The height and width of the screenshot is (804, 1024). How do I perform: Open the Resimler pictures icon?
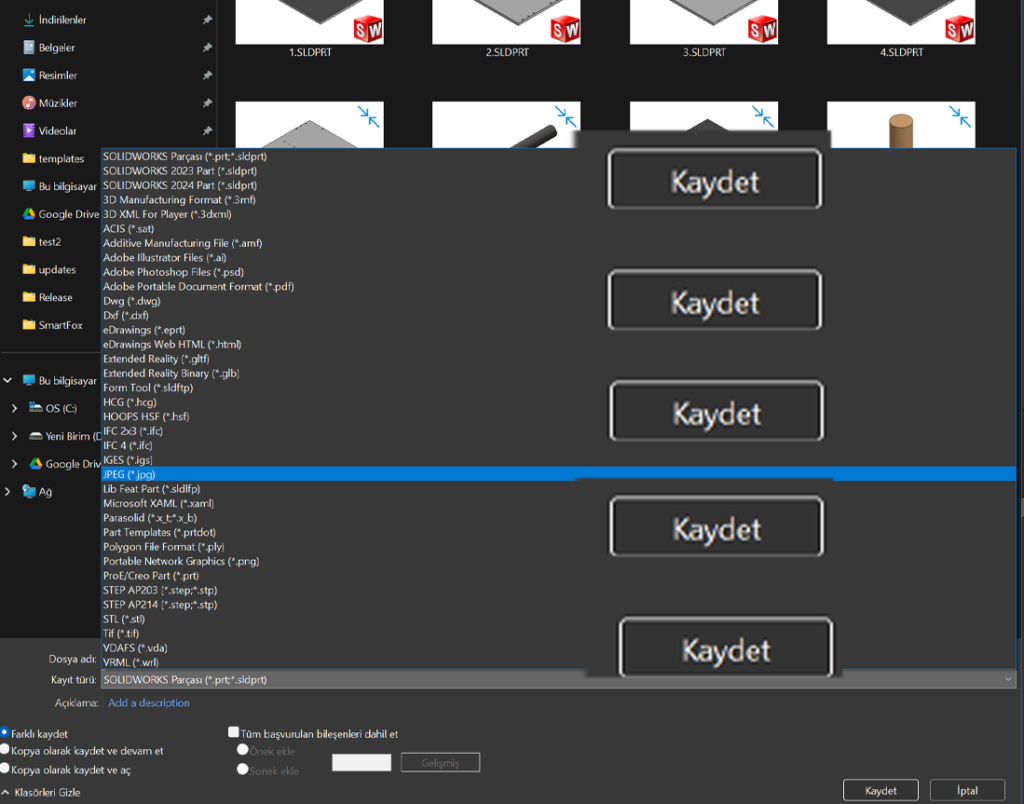28,75
